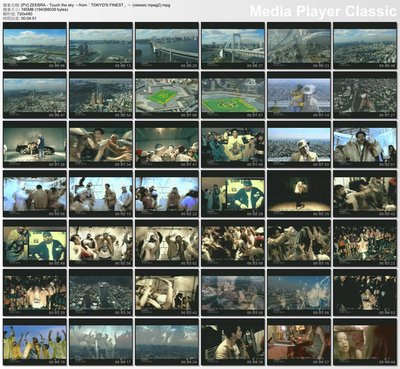This screenshot has width=400, height=369.
Task: Open the last thumbnail with woman's face close-up
Action: (x=365, y=342)
